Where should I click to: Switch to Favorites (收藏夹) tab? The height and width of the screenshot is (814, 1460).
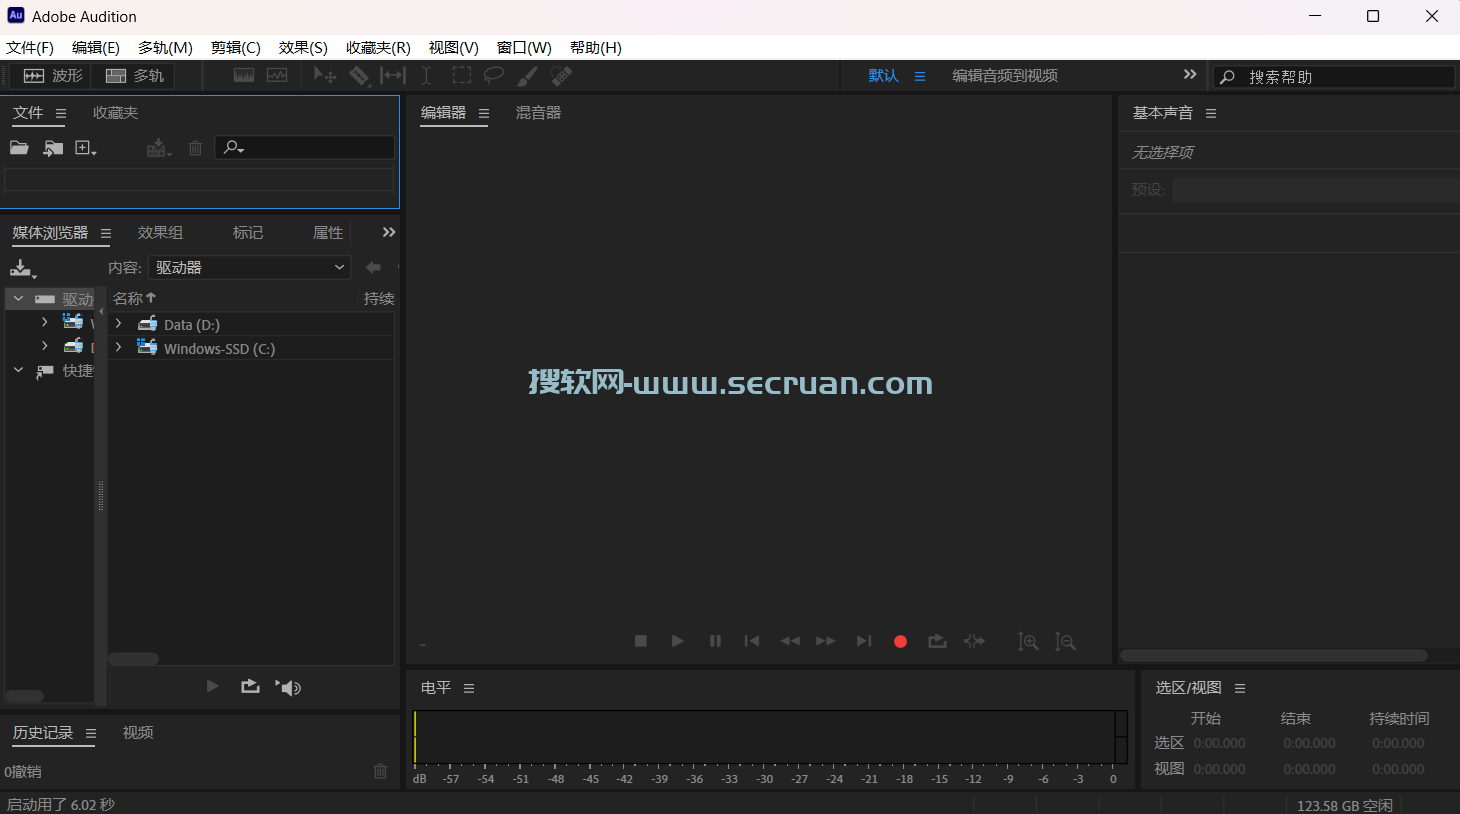point(115,113)
